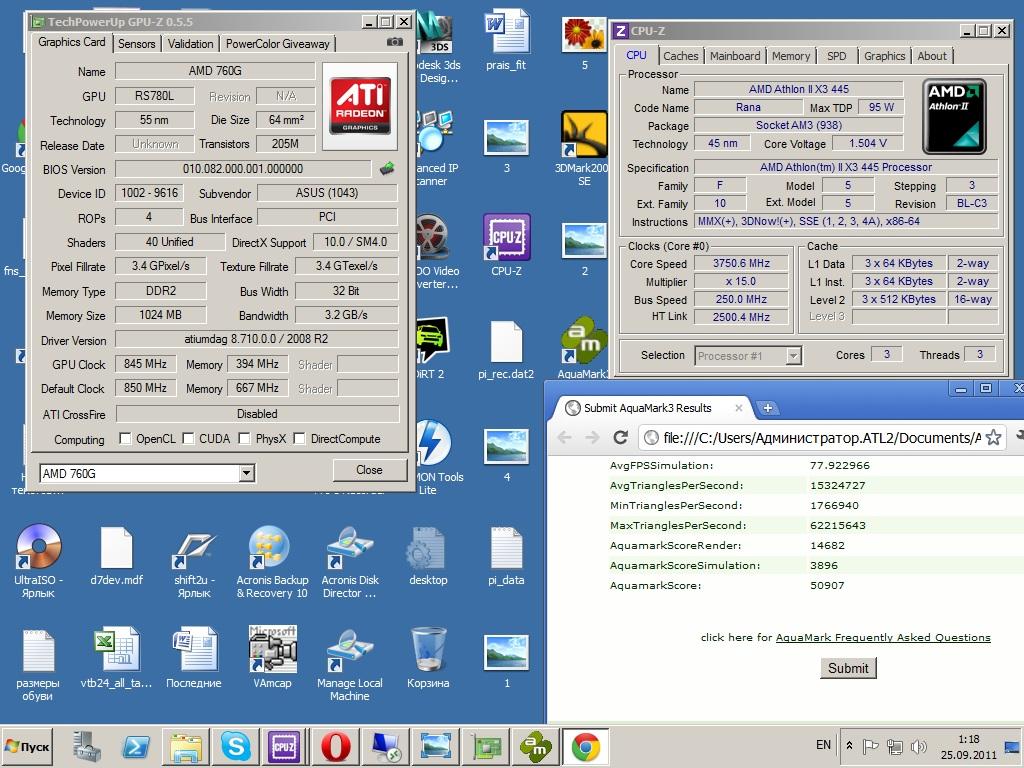This screenshot has height=768, width=1024.
Task: Open the 3DMark2001 SE desktop shortcut
Action: pos(584,135)
